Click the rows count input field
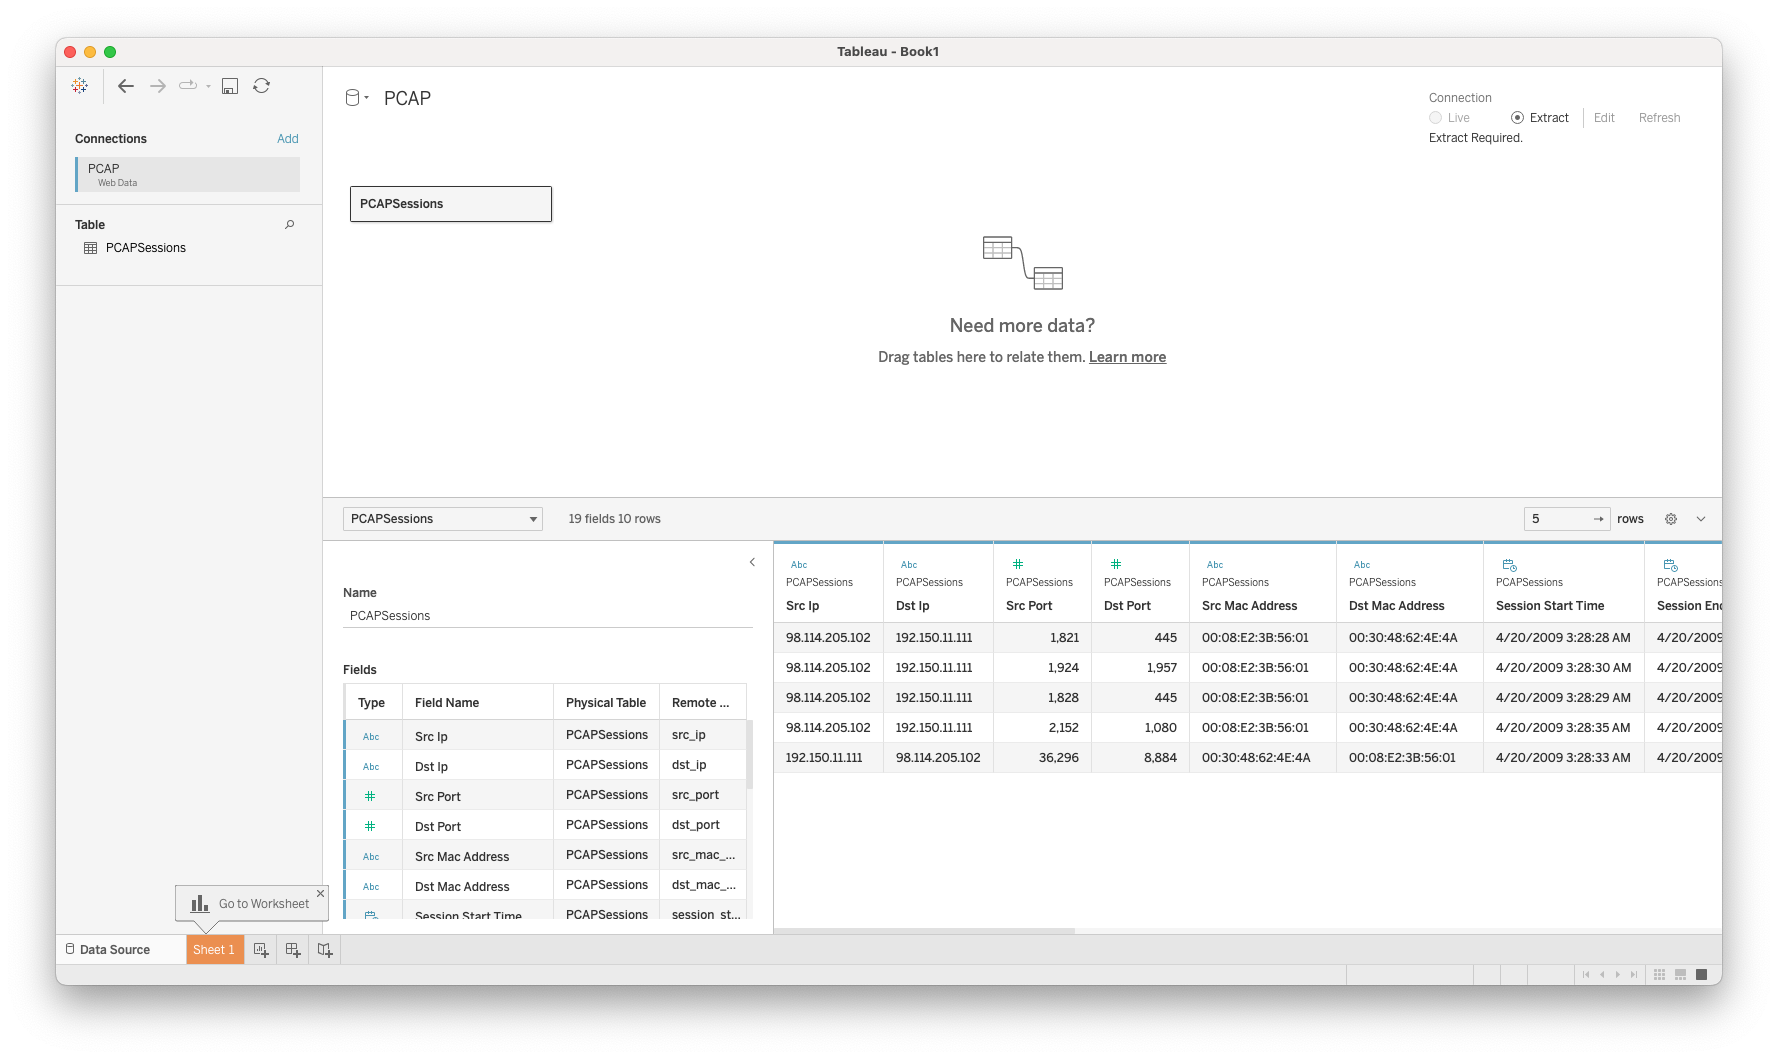The width and height of the screenshot is (1778, 1059). (1566, 519)
